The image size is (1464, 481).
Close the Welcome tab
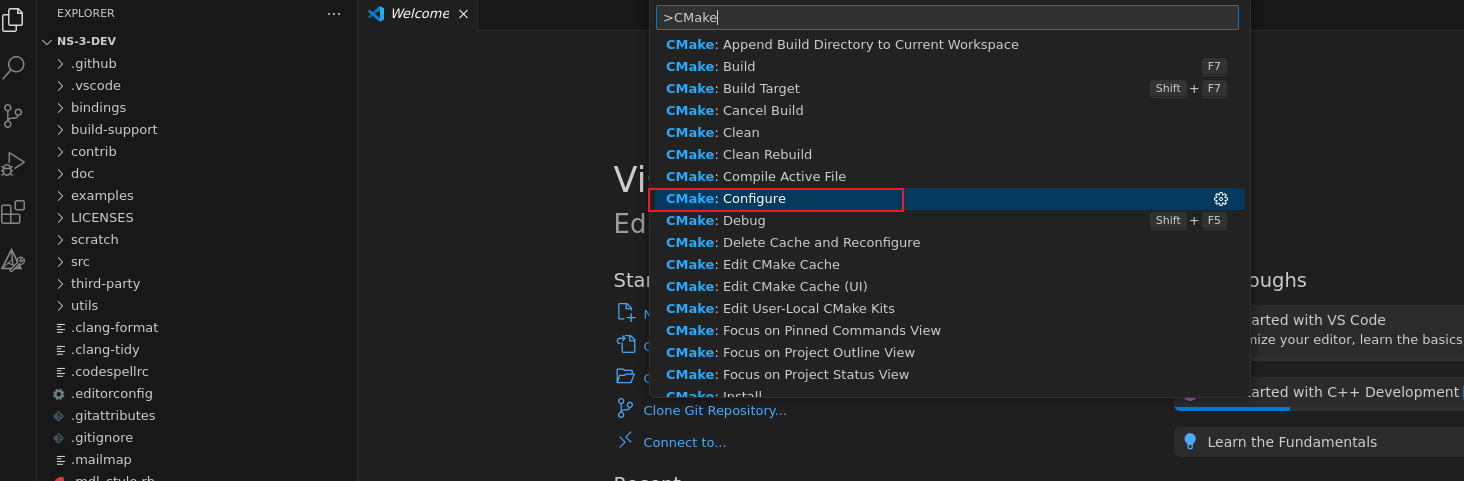click(x=463, y=14)
